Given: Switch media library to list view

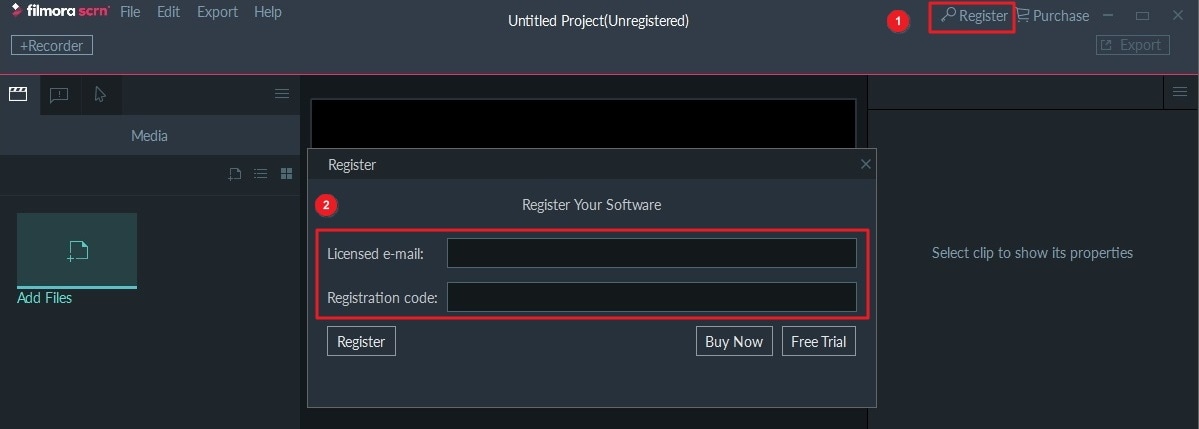Looking at the screenshot, I should pos(261,174).
